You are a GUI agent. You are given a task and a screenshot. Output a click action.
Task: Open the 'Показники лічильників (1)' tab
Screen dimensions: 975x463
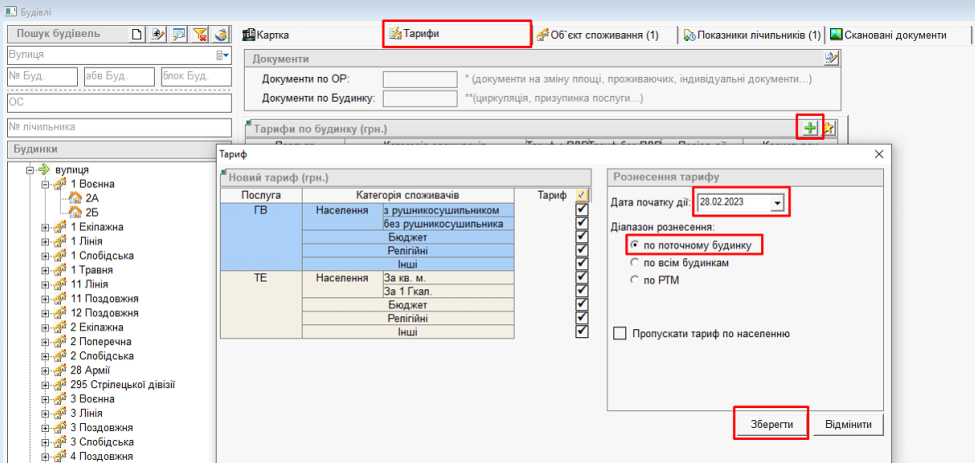pyautogui.click(x=752, y=35)
